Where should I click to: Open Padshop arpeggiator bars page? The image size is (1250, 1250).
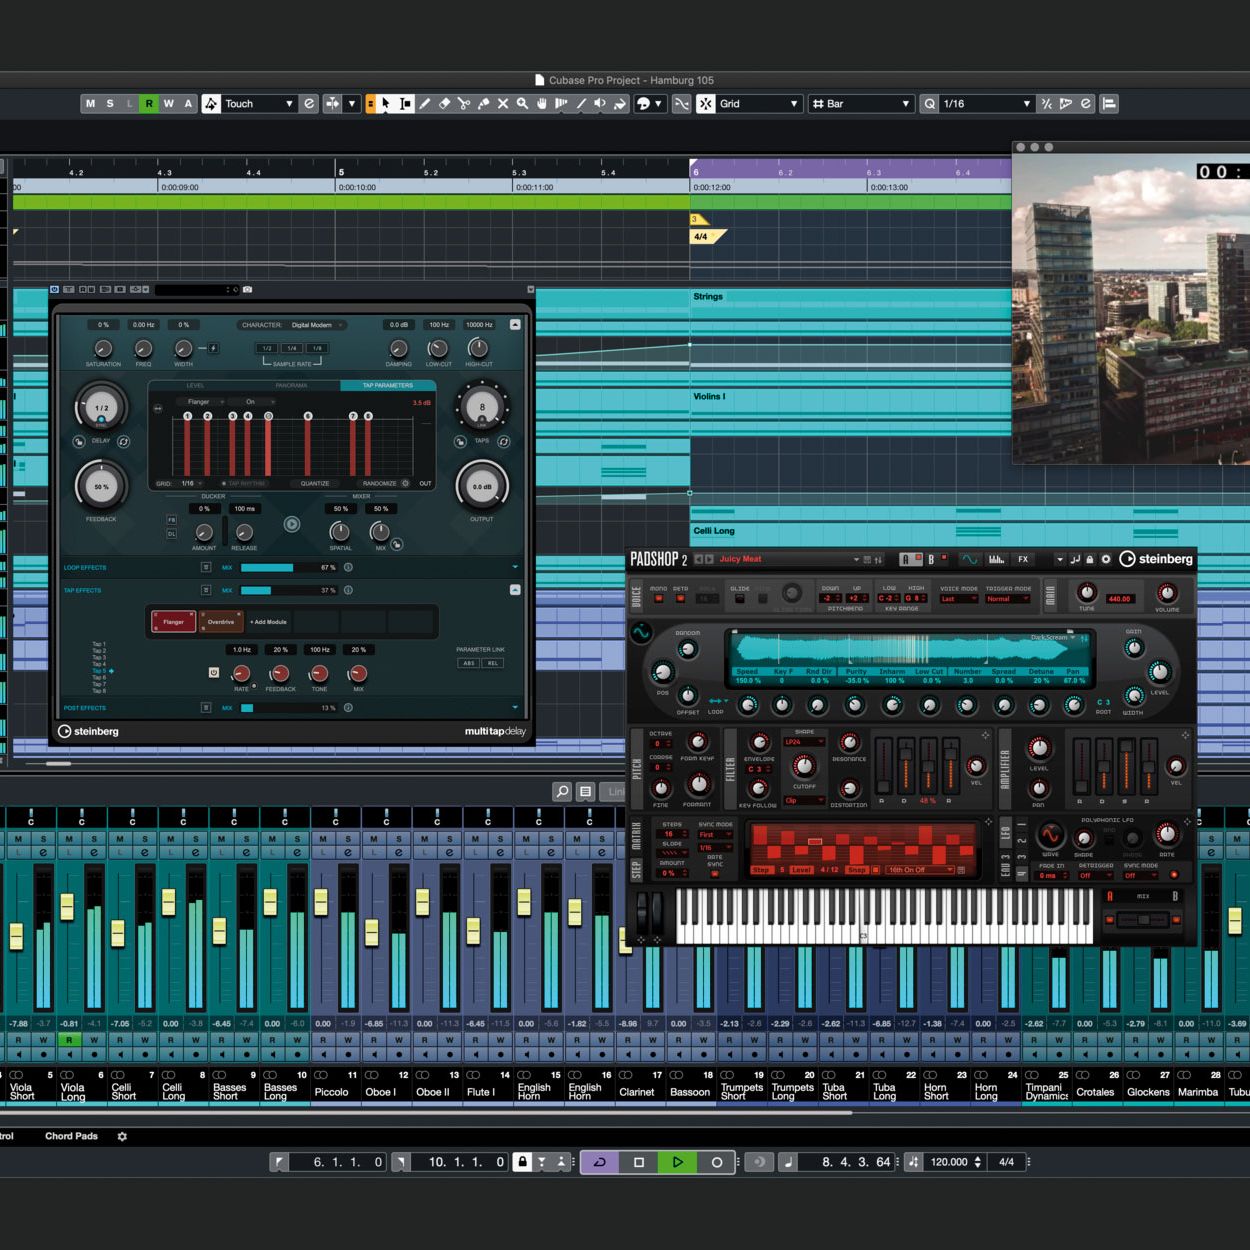[x=996, y=559]
